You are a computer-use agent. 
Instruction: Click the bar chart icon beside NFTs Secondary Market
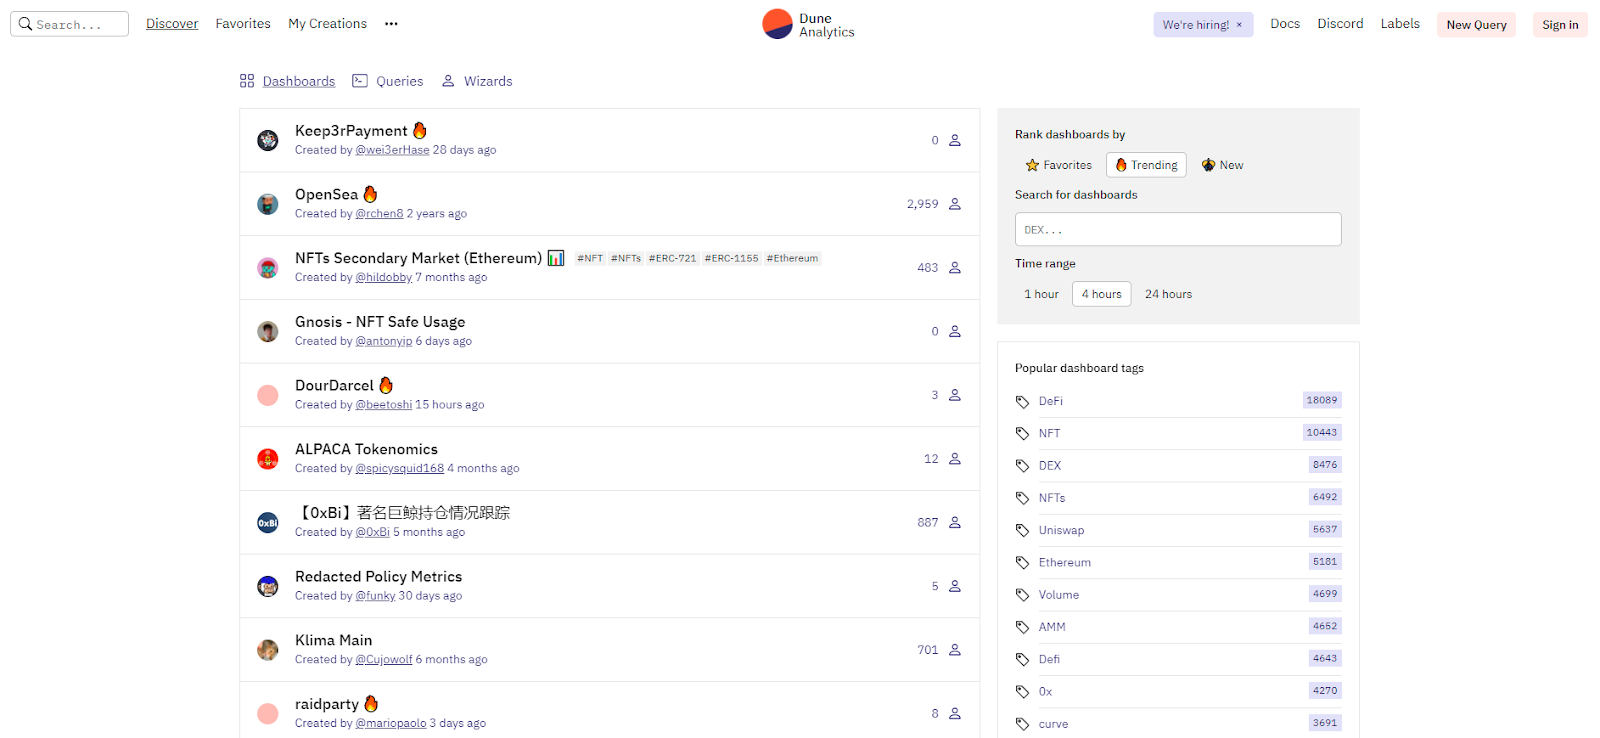click(x=556, y=258)
